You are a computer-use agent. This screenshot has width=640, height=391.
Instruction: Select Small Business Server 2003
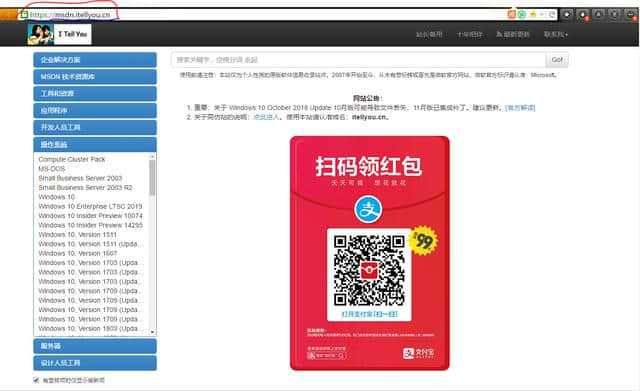[x=80, y=178]
